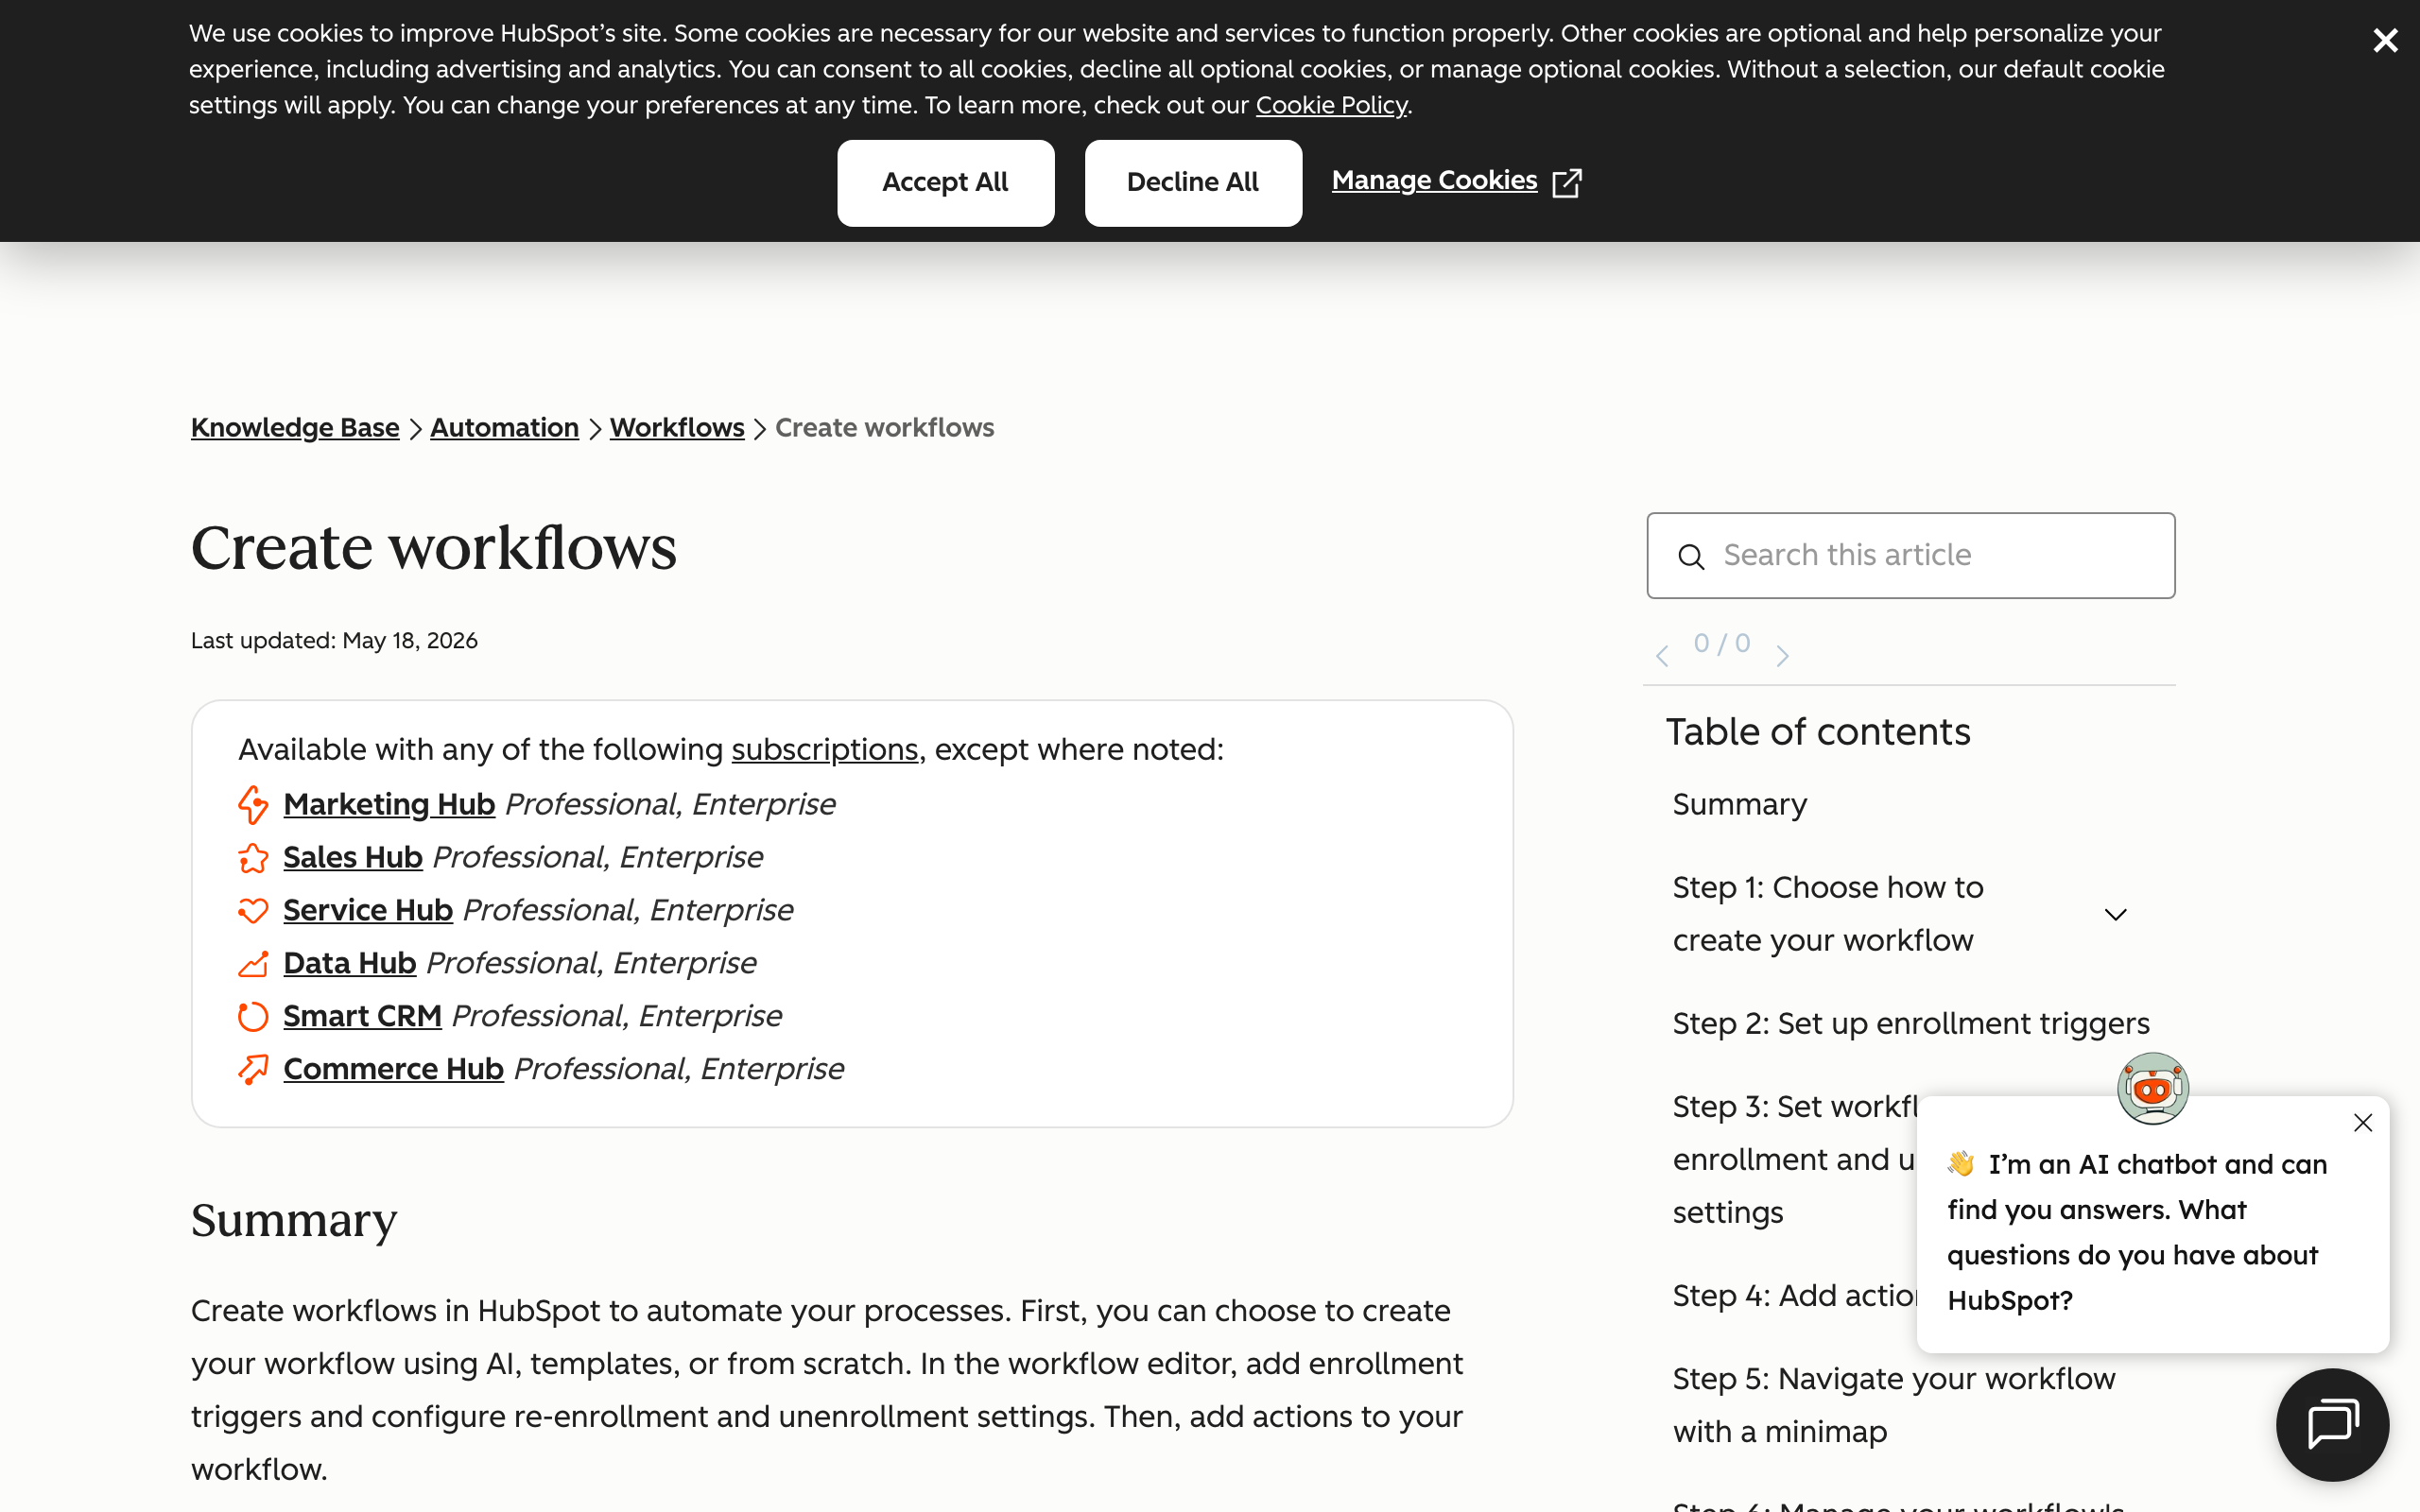
Task: Go to previous search result arrow
Action: (1662, 656)
